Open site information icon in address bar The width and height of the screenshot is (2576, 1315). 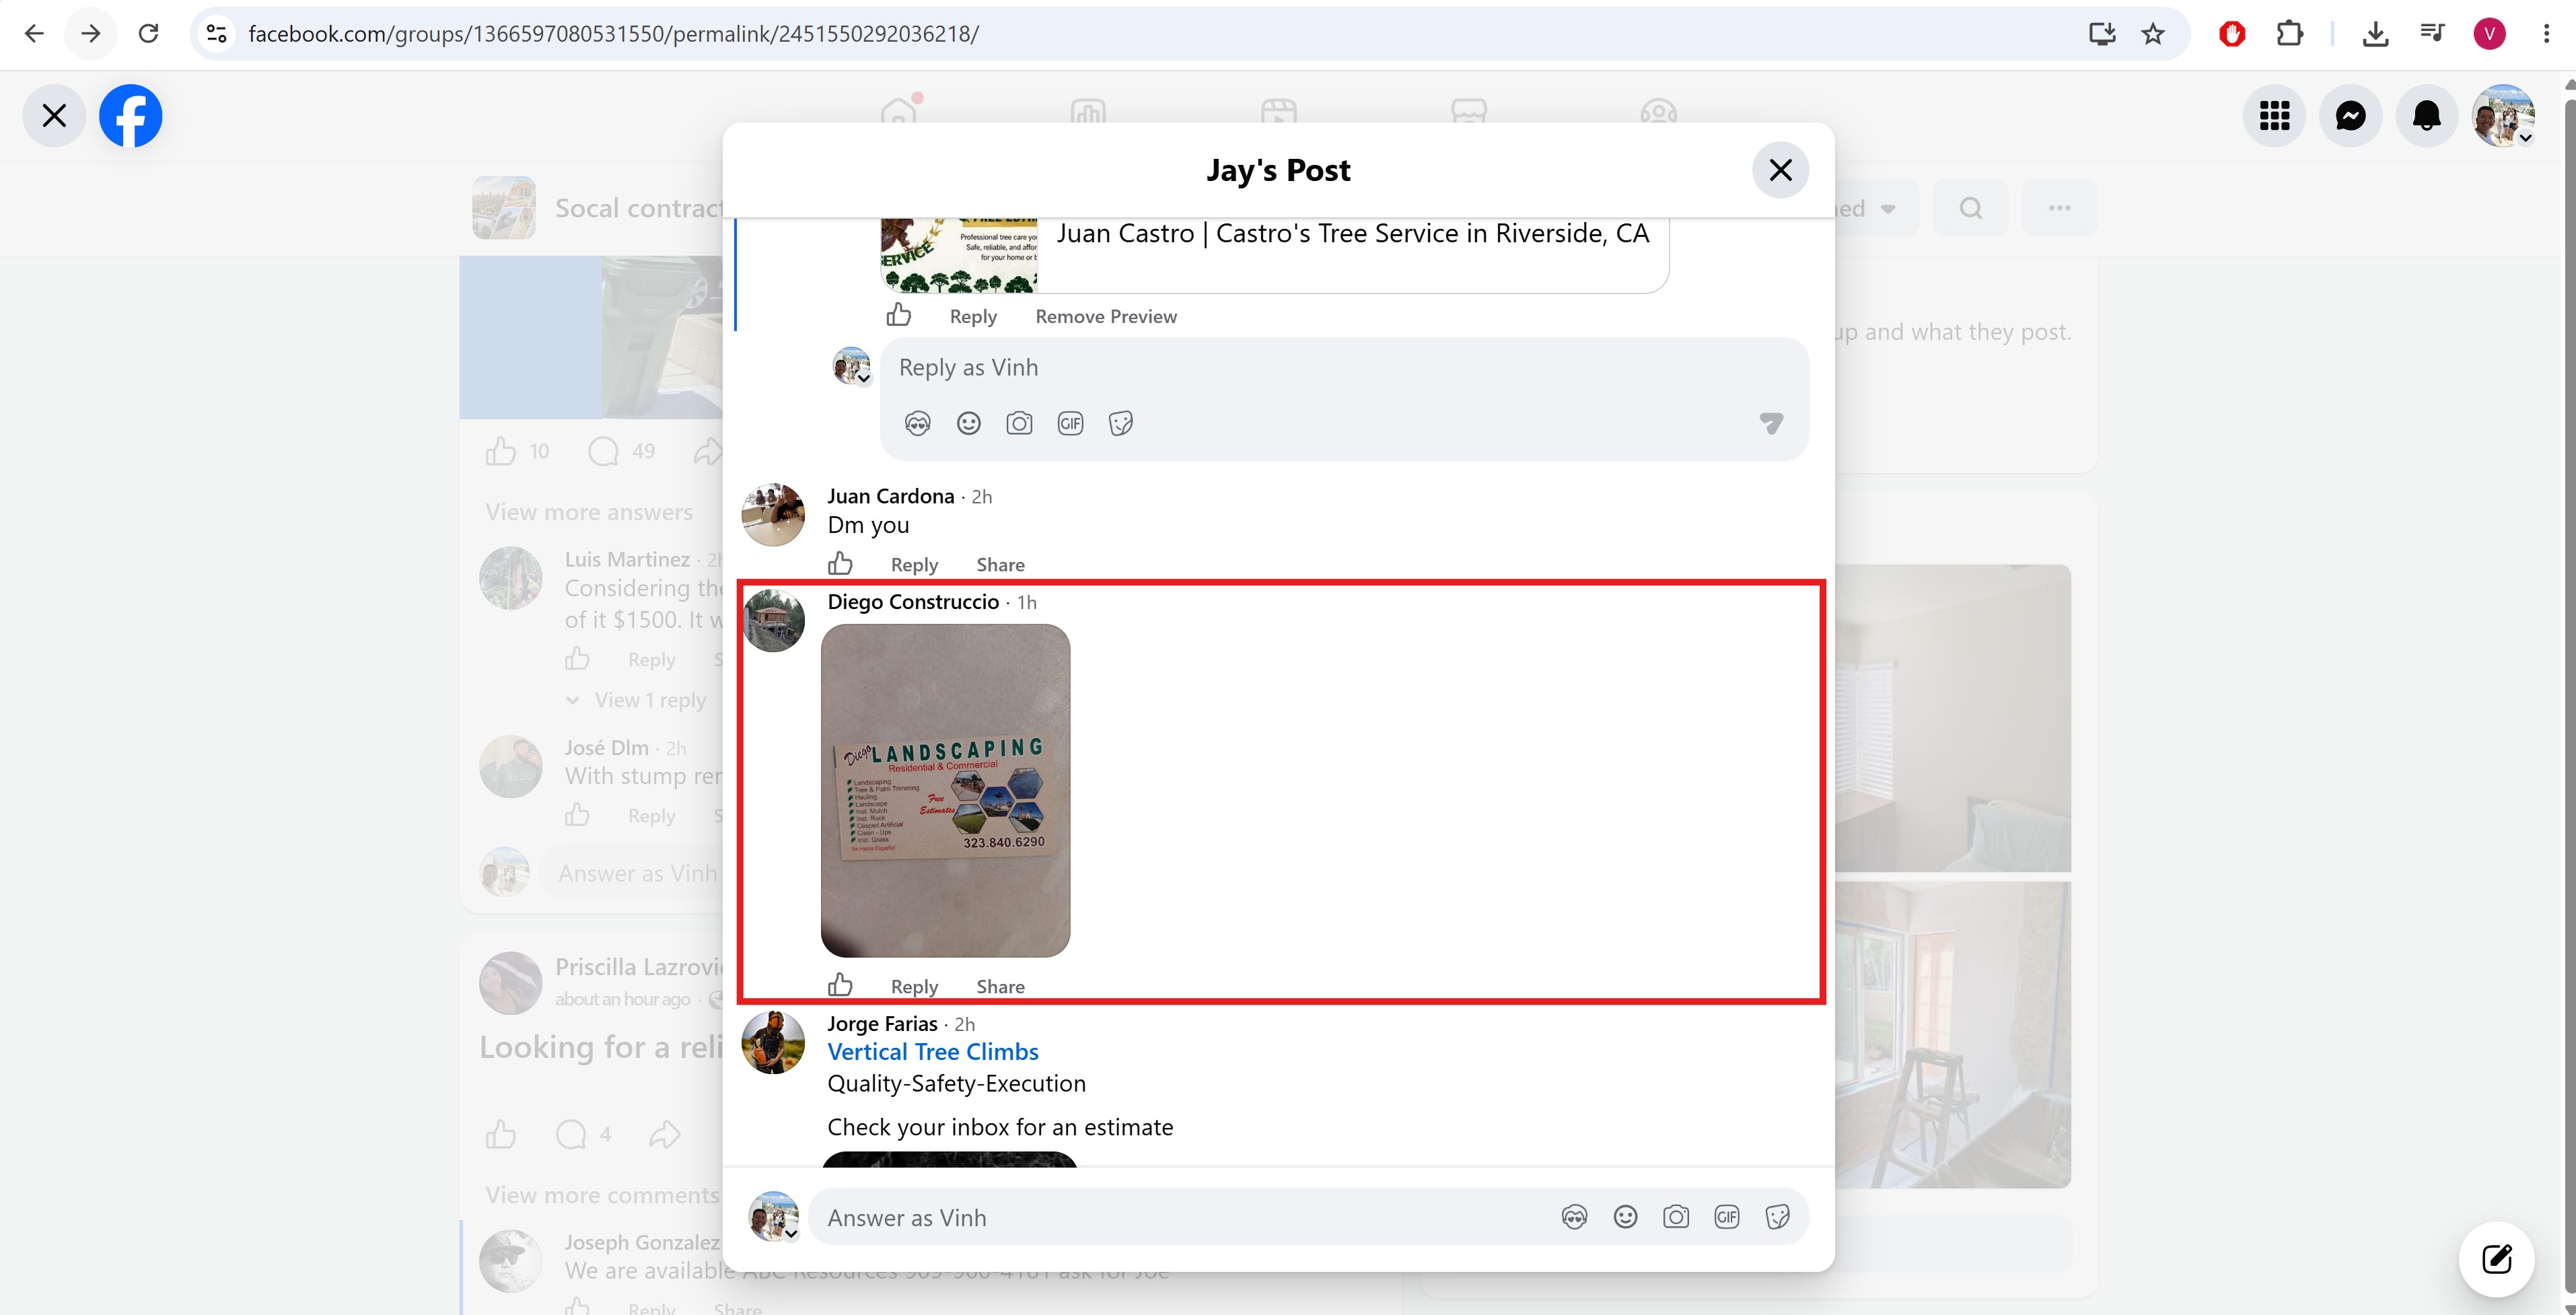pyautogui.click(x=216, y=34)
